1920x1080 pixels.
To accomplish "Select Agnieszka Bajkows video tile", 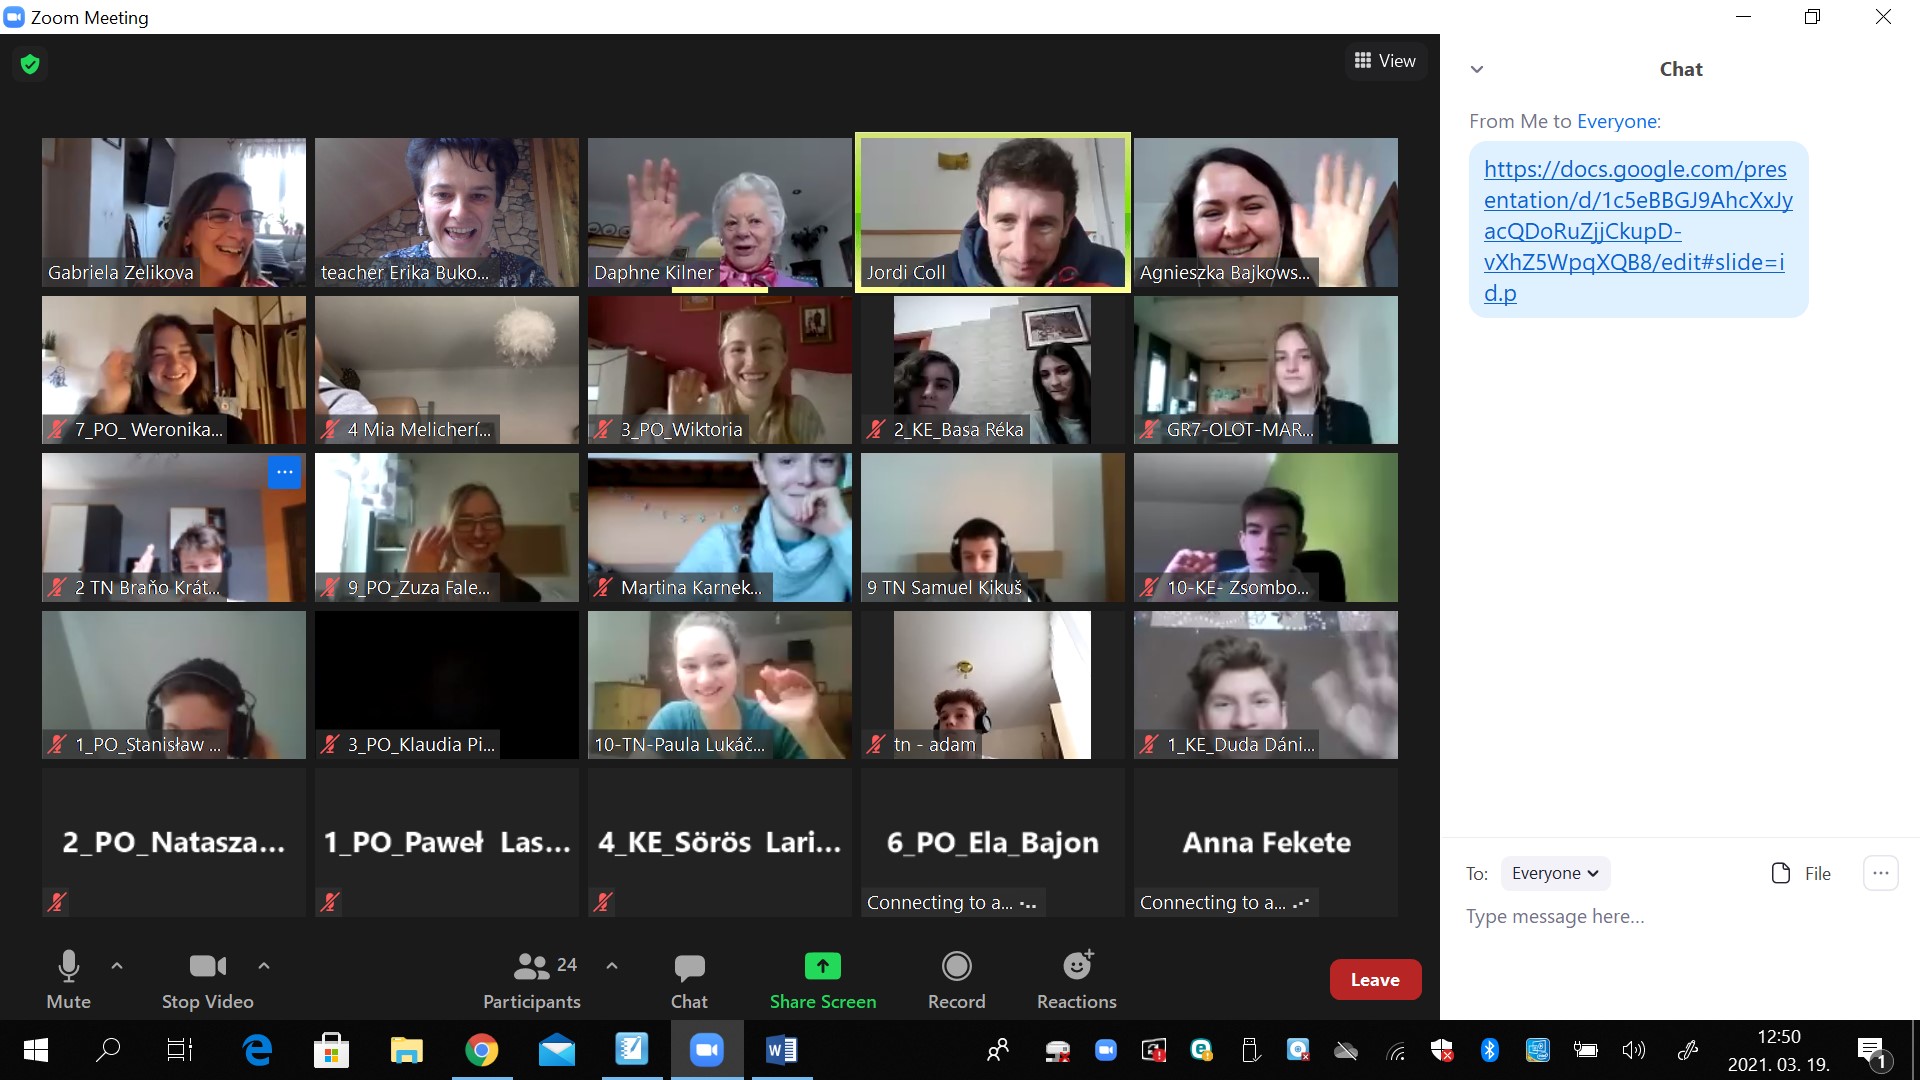I will coord(1266,212).
